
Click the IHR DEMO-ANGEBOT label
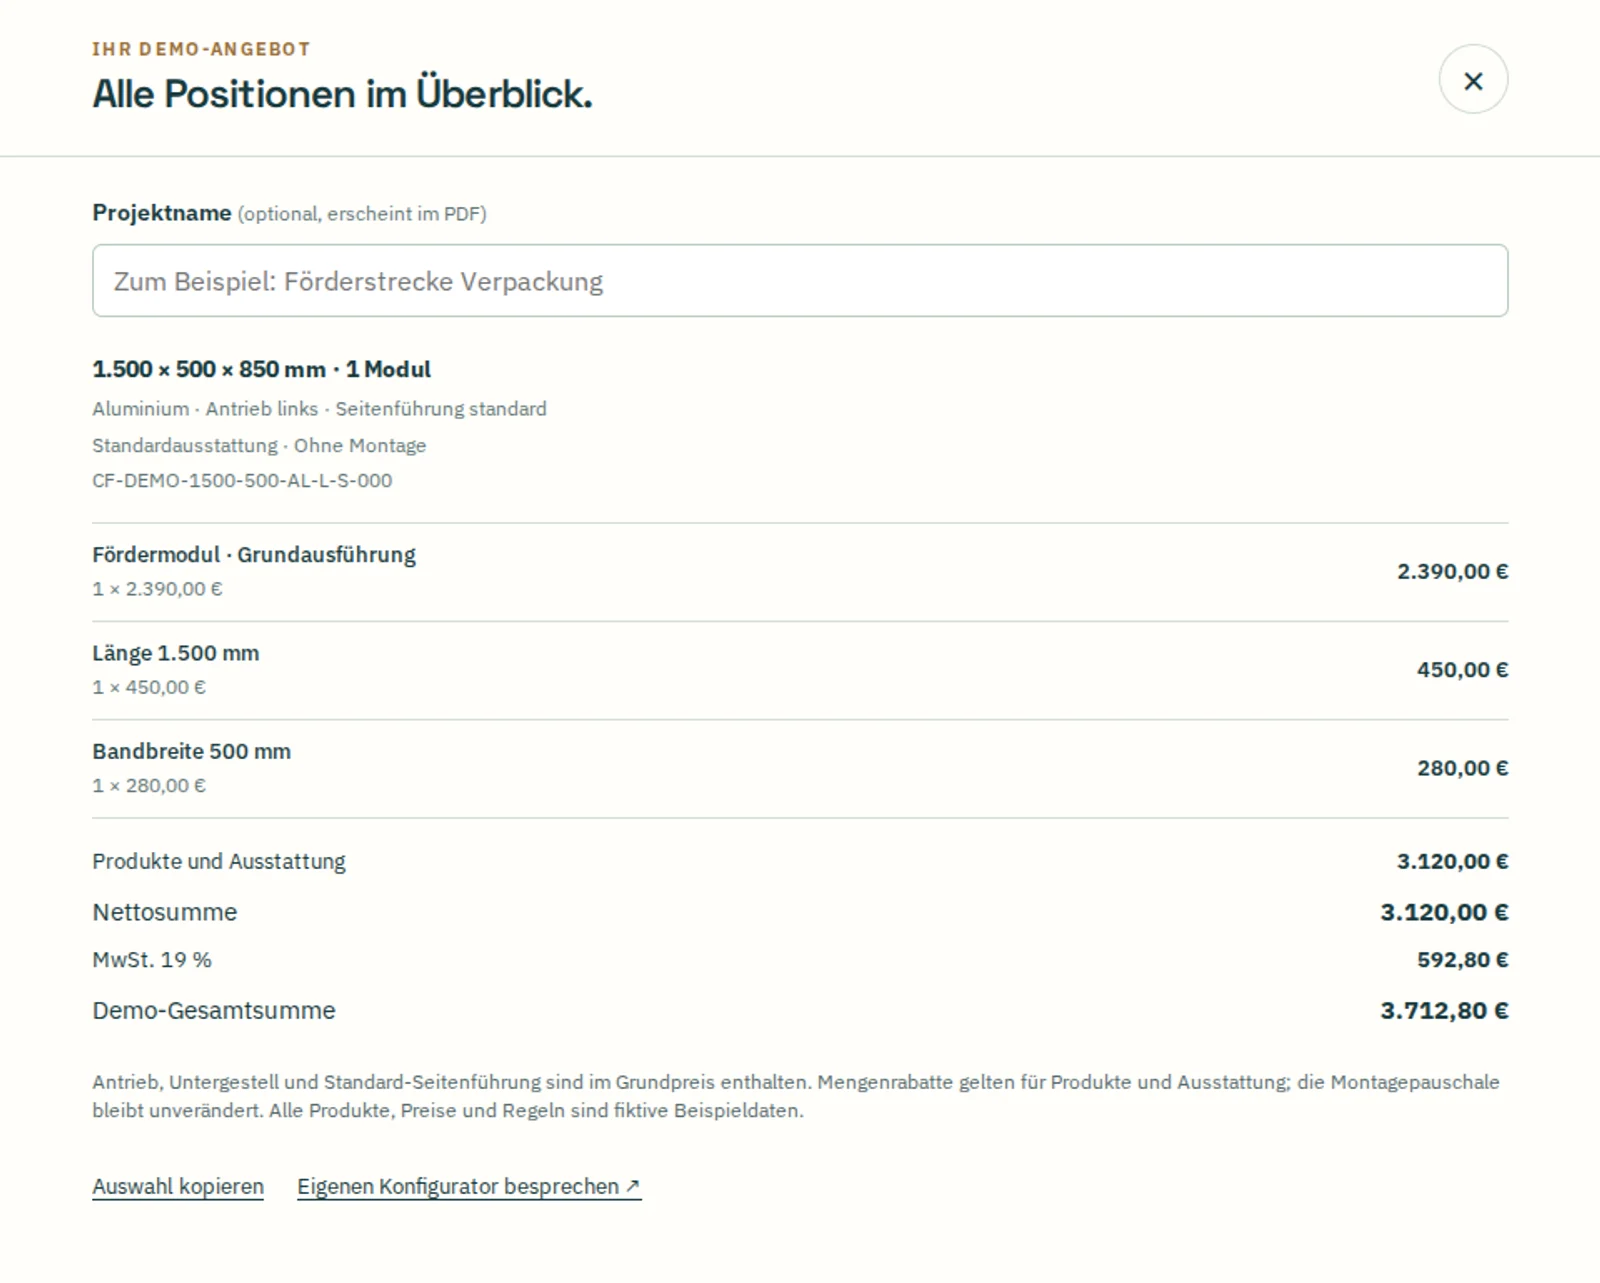201,49
